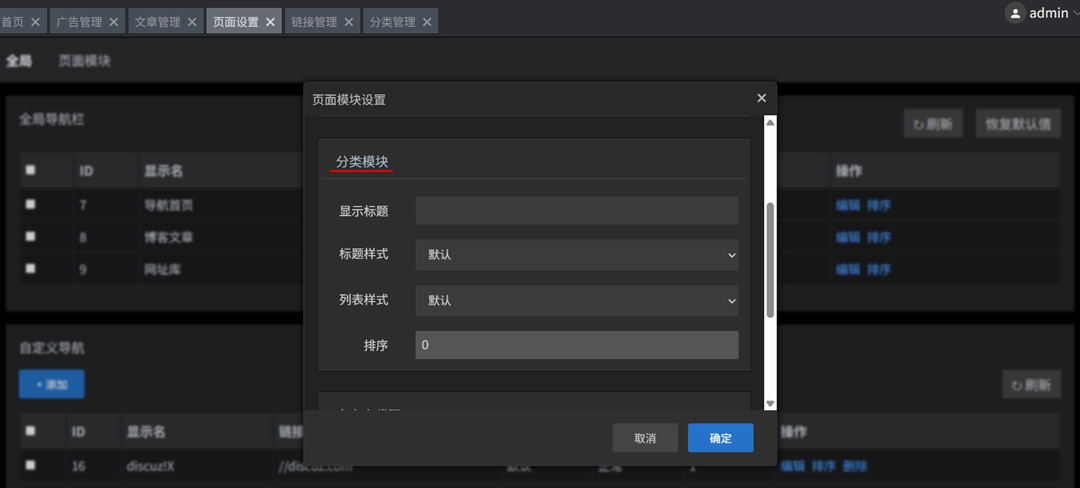
Task: Toggle the select-all checkbox in 全局导航栏 header
Action: click(30, 170)
